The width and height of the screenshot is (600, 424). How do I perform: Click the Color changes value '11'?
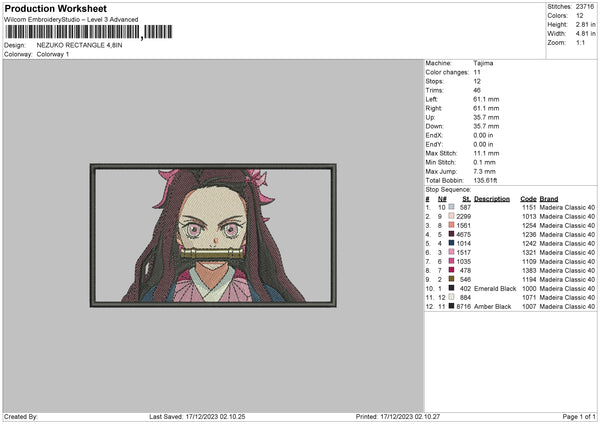(477, 72)
